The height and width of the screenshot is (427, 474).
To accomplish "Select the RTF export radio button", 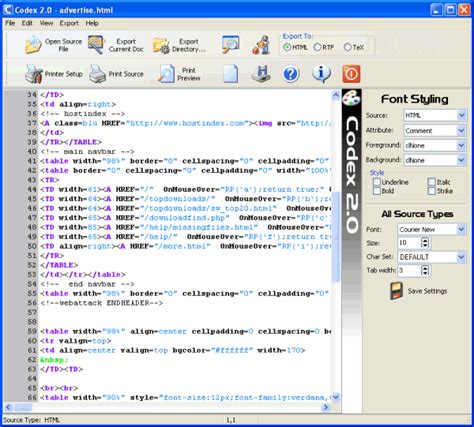I will pyautogui.click(x=317, y=47).
